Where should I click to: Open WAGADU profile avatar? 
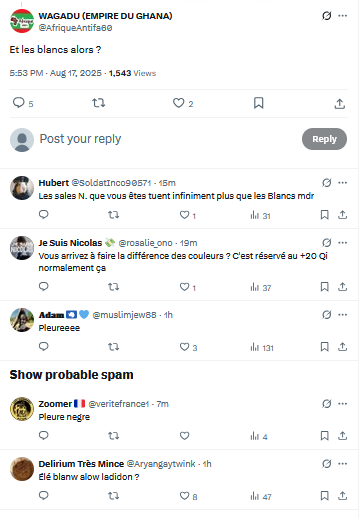coord(22,21)
